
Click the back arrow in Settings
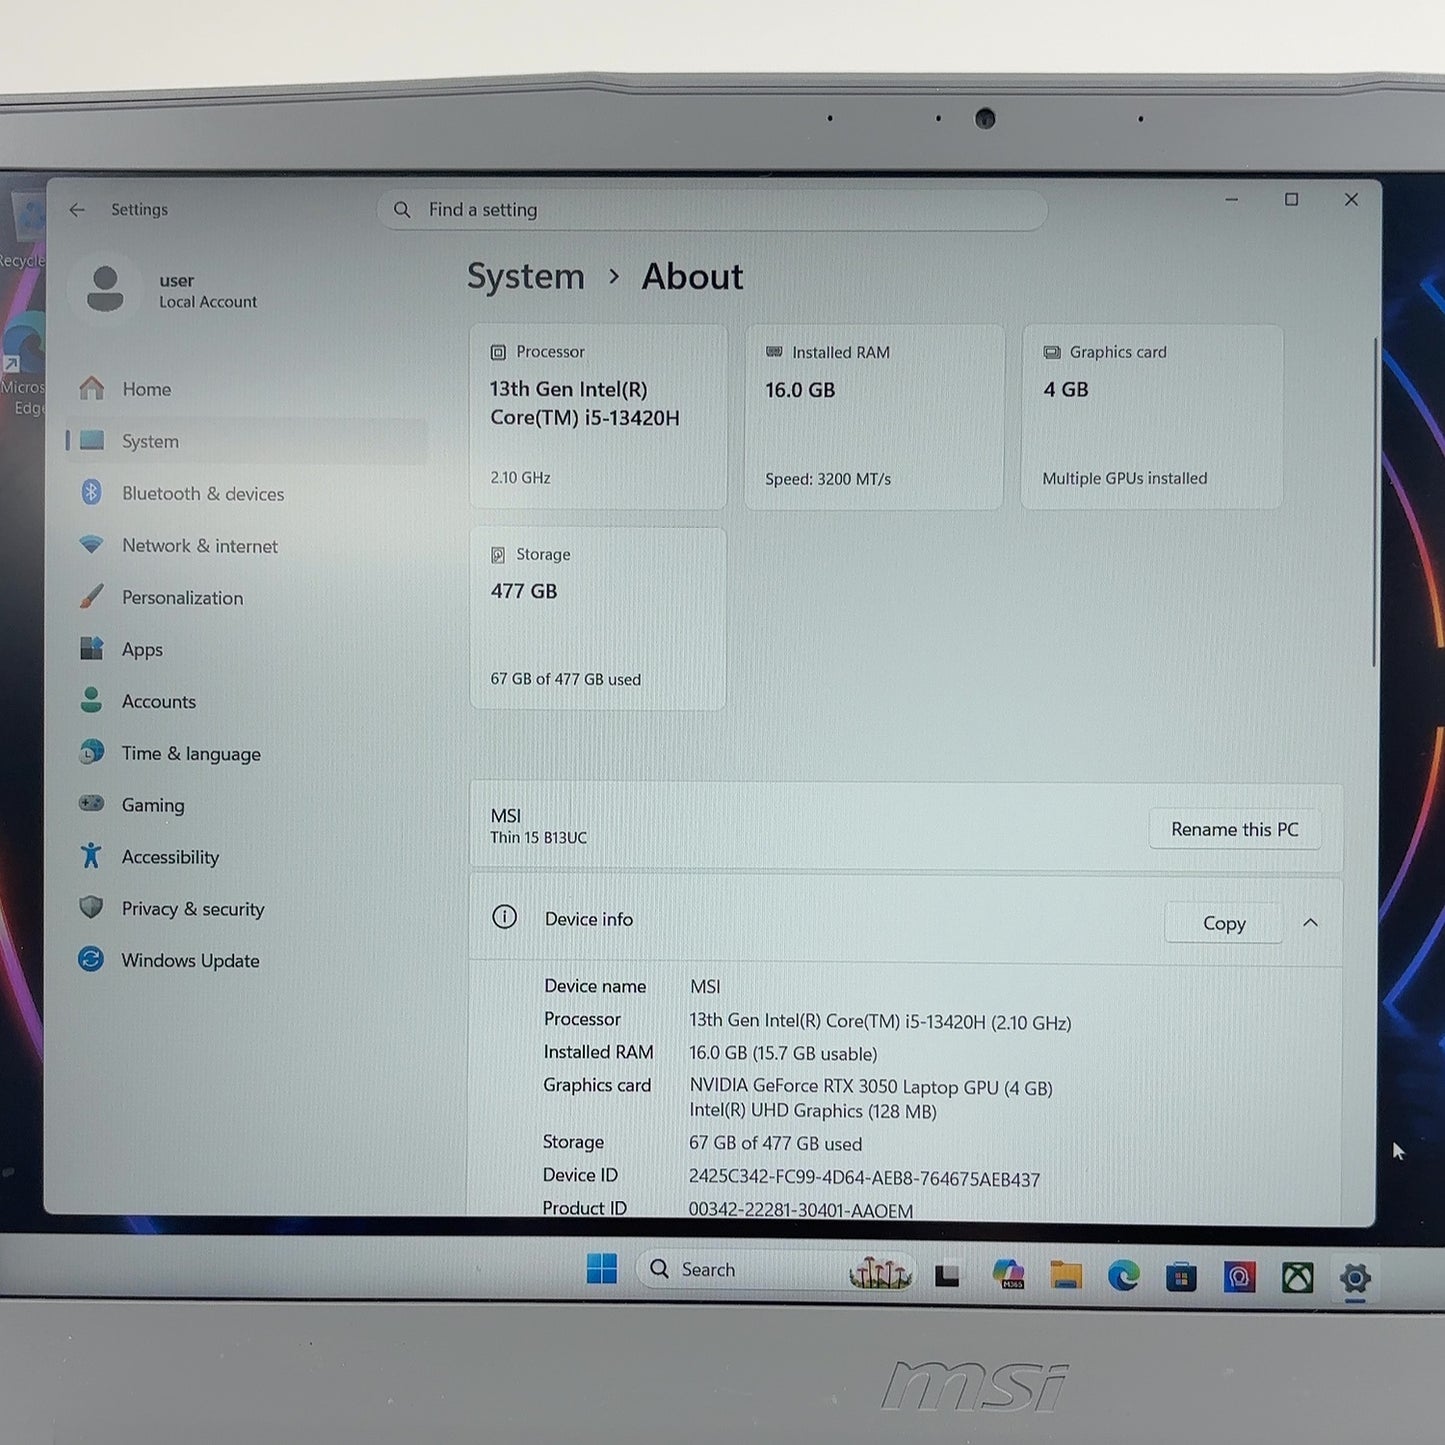(77, 210)
